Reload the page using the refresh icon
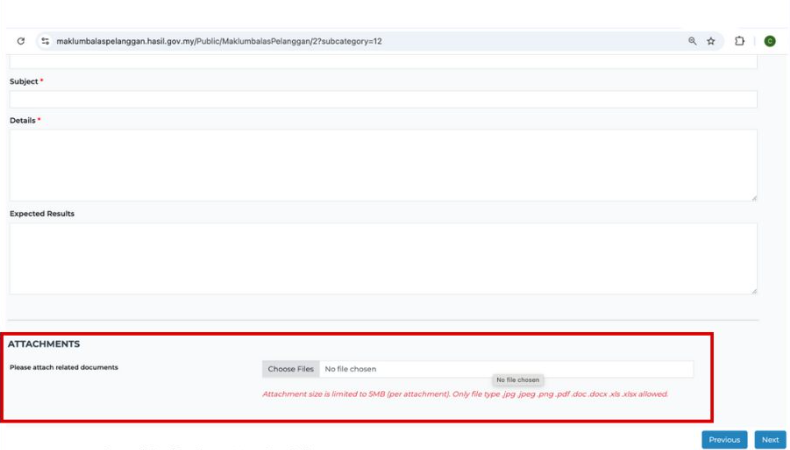Viewport: 790px width, 450px height. (x=21, y=41)
